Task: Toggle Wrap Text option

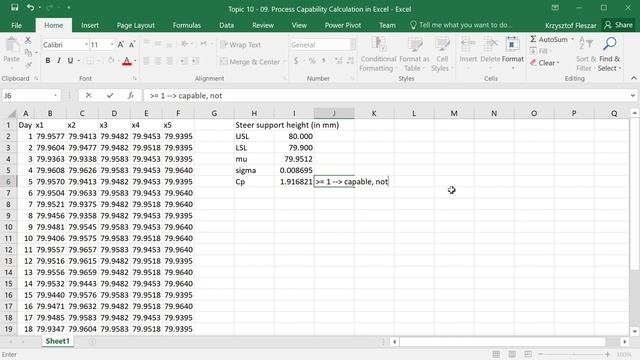Action: [x=240, y=44]
